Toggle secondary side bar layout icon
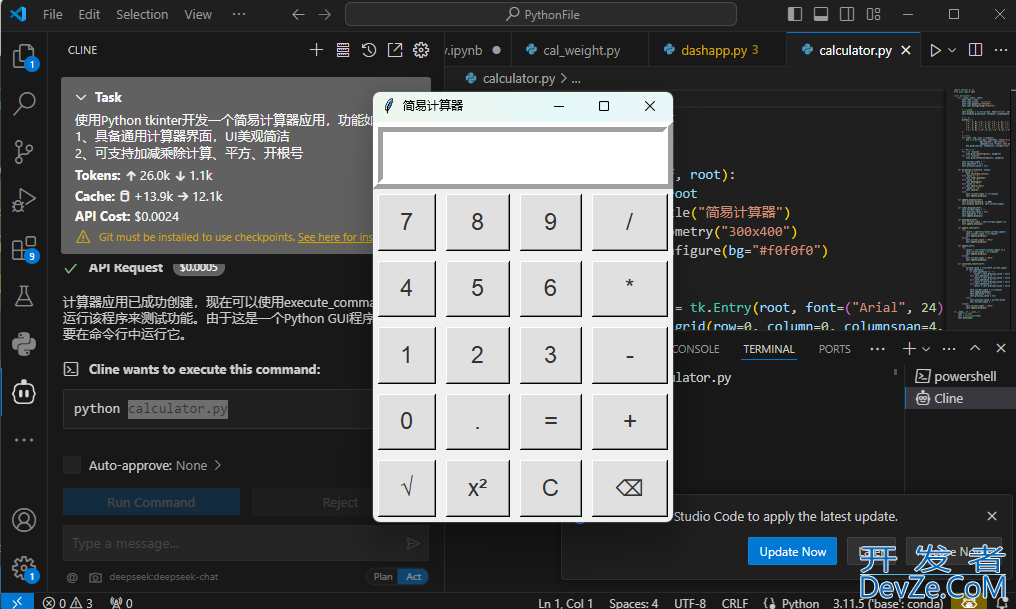1016x609 pixels. coord(847,14)
